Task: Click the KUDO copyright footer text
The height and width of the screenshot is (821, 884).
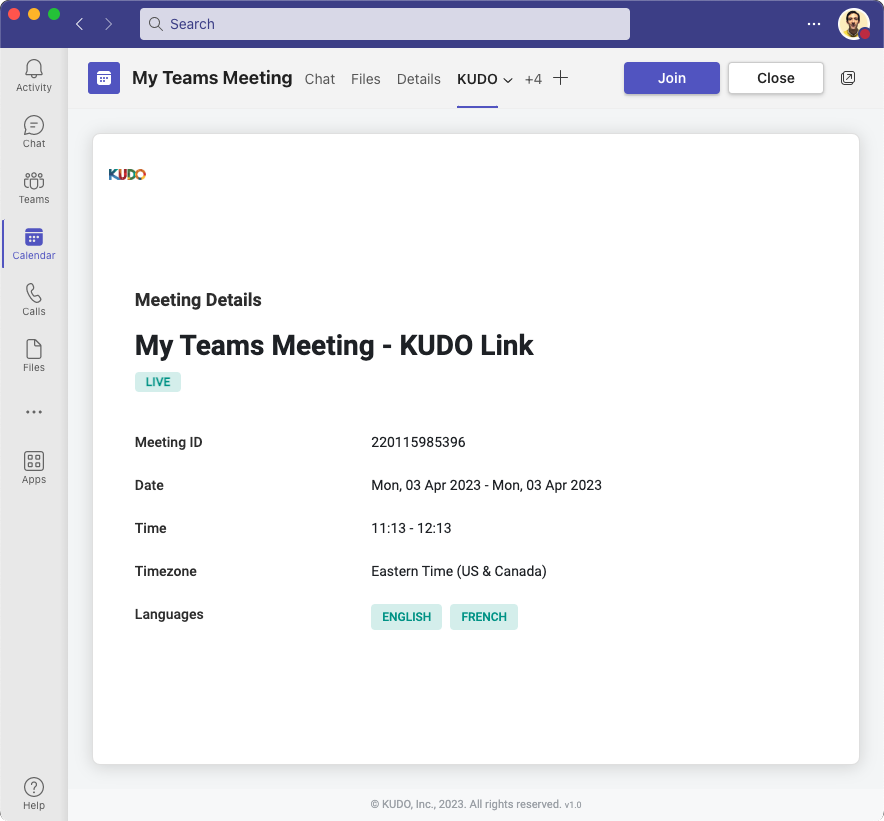Action: point(476,804)
